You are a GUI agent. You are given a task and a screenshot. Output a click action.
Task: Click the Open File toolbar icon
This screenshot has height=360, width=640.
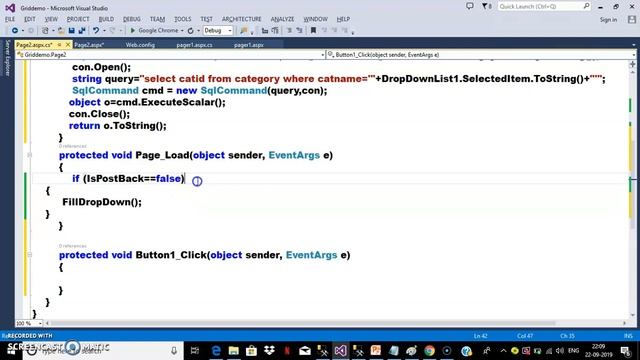click(x=61, y=31)
